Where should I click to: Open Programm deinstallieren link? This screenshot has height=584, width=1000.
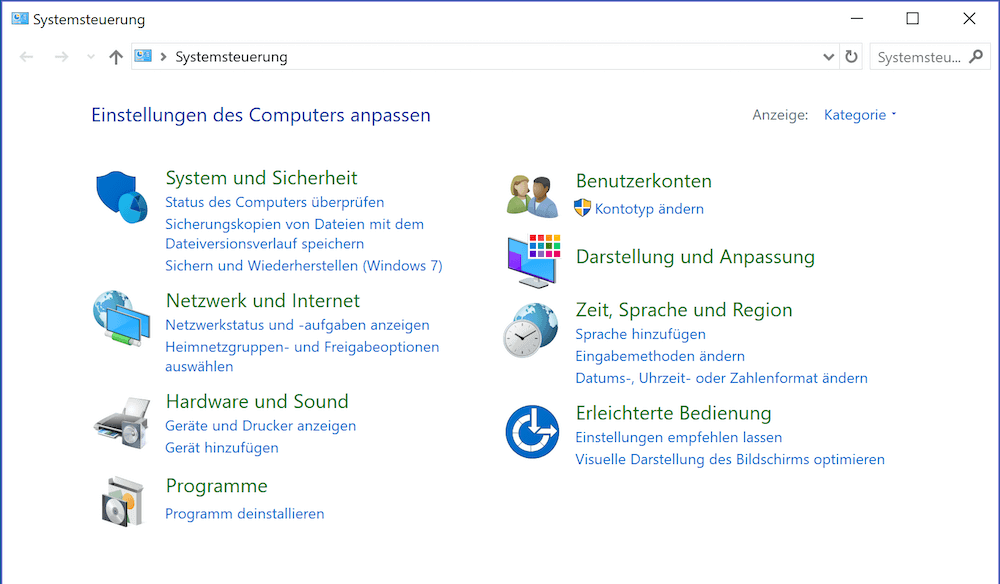(244, 514)
